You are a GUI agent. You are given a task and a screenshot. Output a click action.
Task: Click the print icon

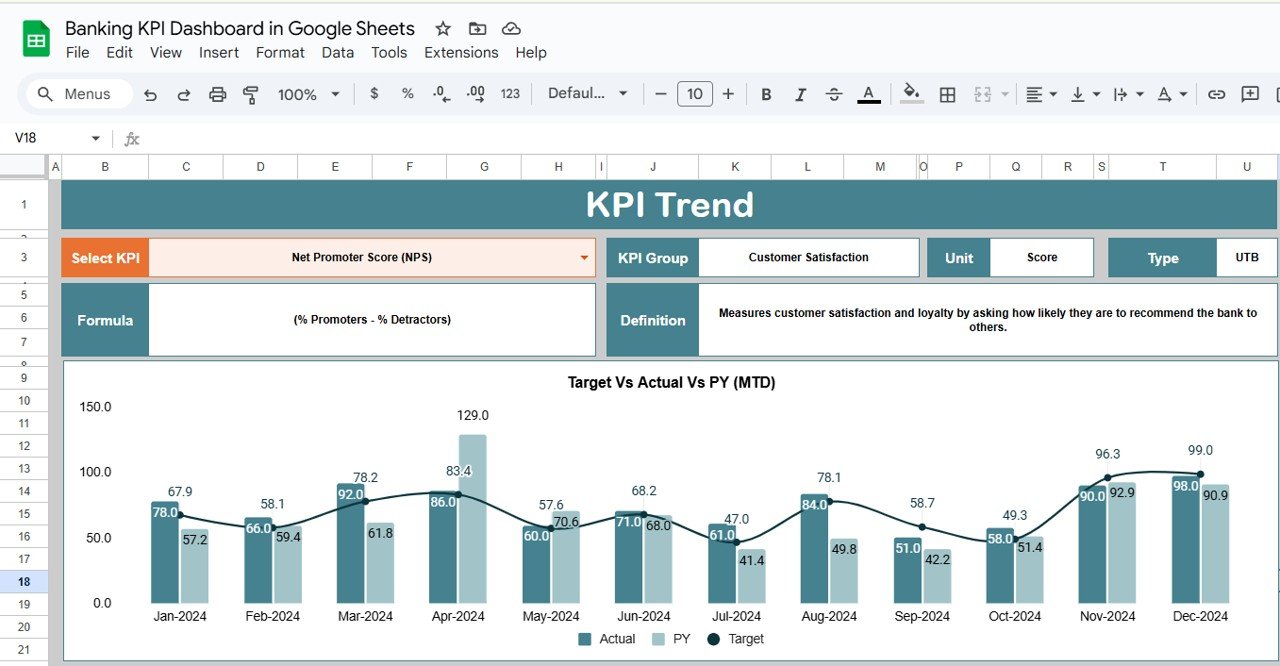click(x=217, y=94)
